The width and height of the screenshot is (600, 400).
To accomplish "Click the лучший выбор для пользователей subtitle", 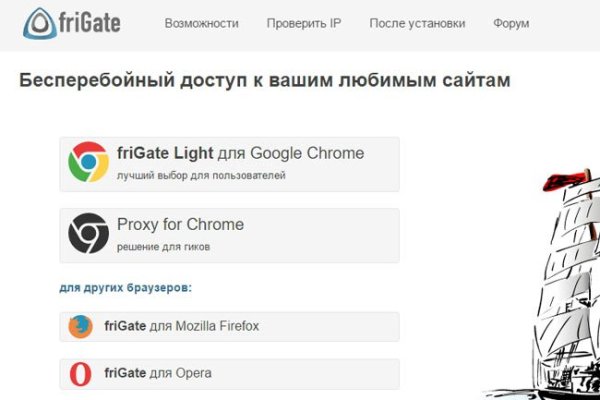I will (201, 176).
